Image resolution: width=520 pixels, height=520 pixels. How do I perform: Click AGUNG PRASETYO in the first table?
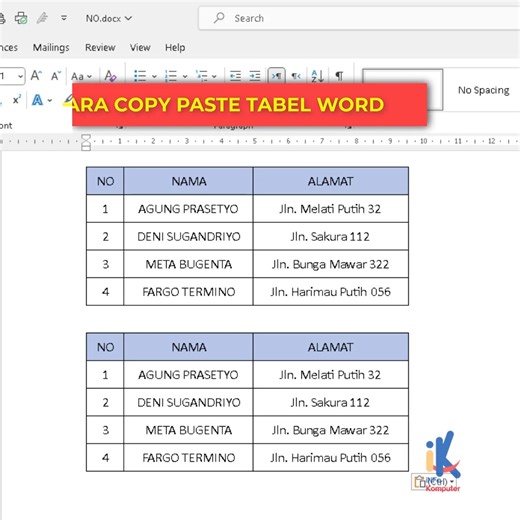click(x=188, y=209)
